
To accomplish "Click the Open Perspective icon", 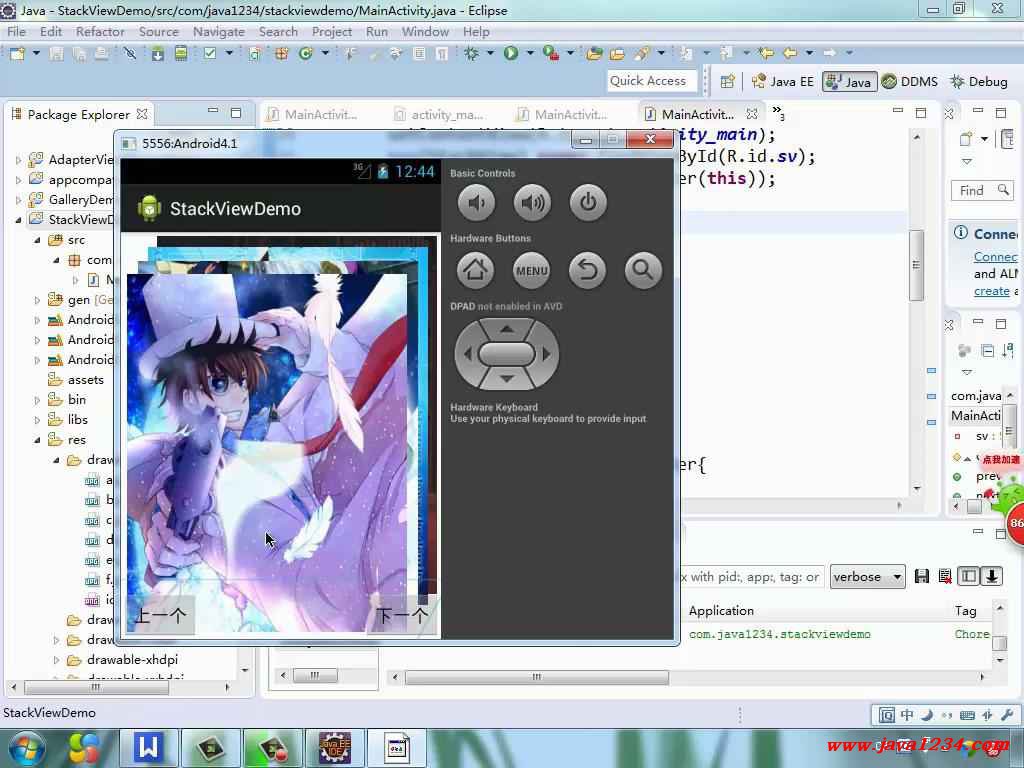I will pyautogui.click(x=728, y=81).
